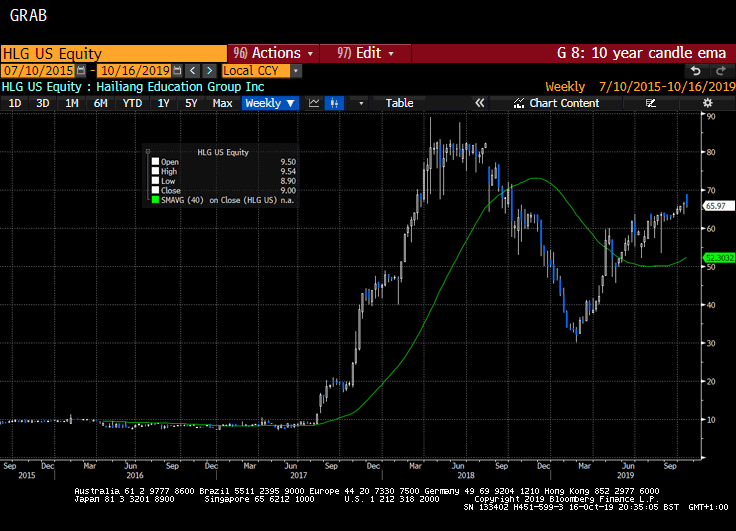Image resolution: width=736 pixels, height=531 pixels.
Task: Open end date calendar picker
Action: [177, 71]
